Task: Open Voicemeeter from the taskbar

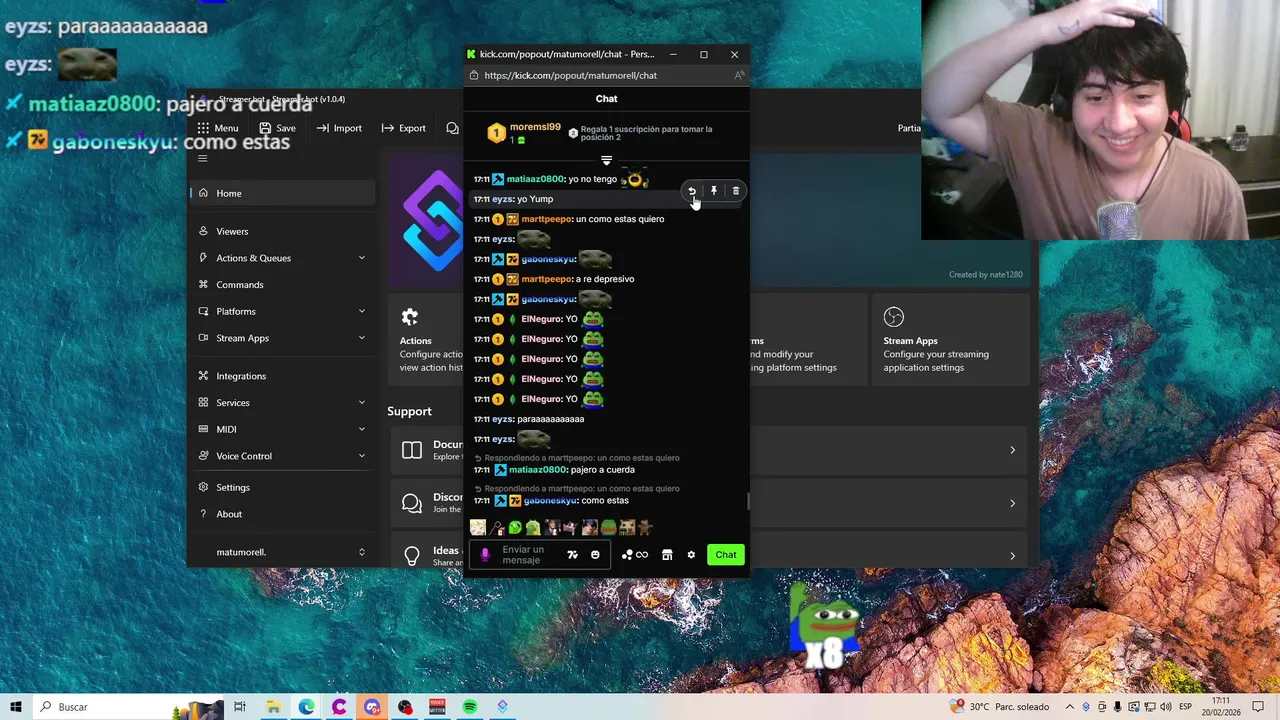Action: click(437, 707)
